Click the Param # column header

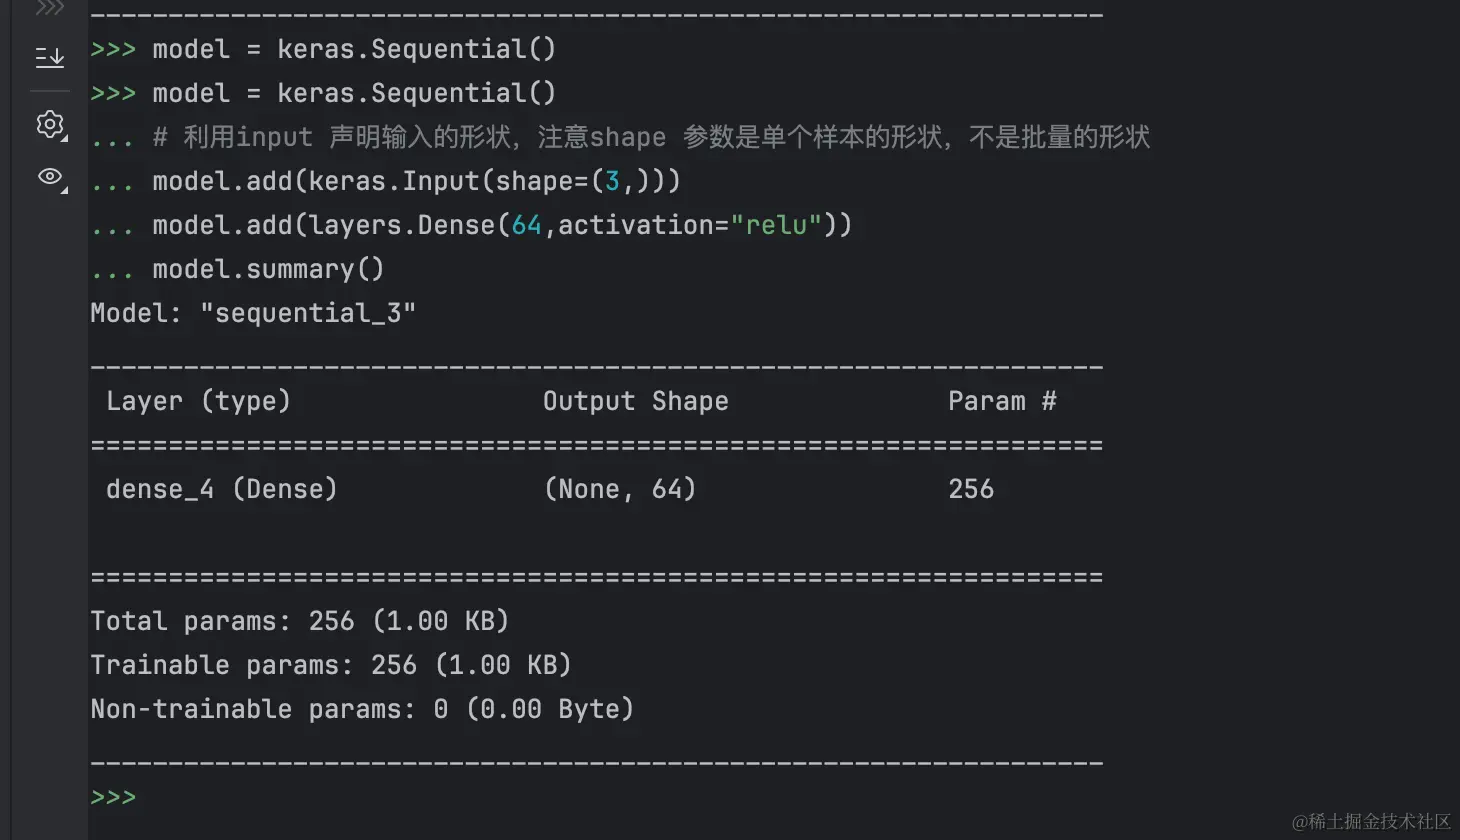[1001, 401]
